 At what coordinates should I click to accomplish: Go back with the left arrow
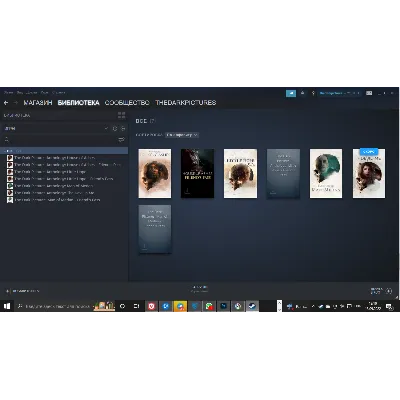pos(6,103)
